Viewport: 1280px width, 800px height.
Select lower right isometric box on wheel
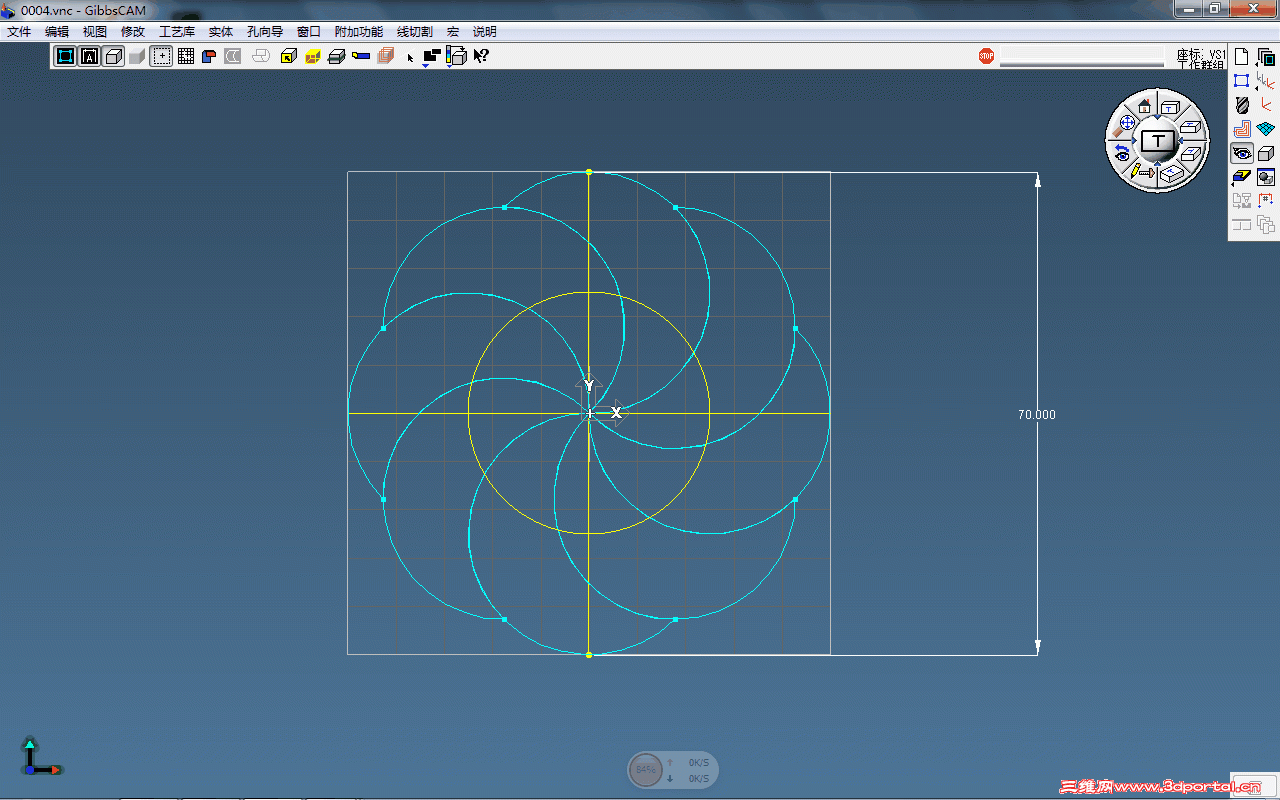tap(1191, 153)
